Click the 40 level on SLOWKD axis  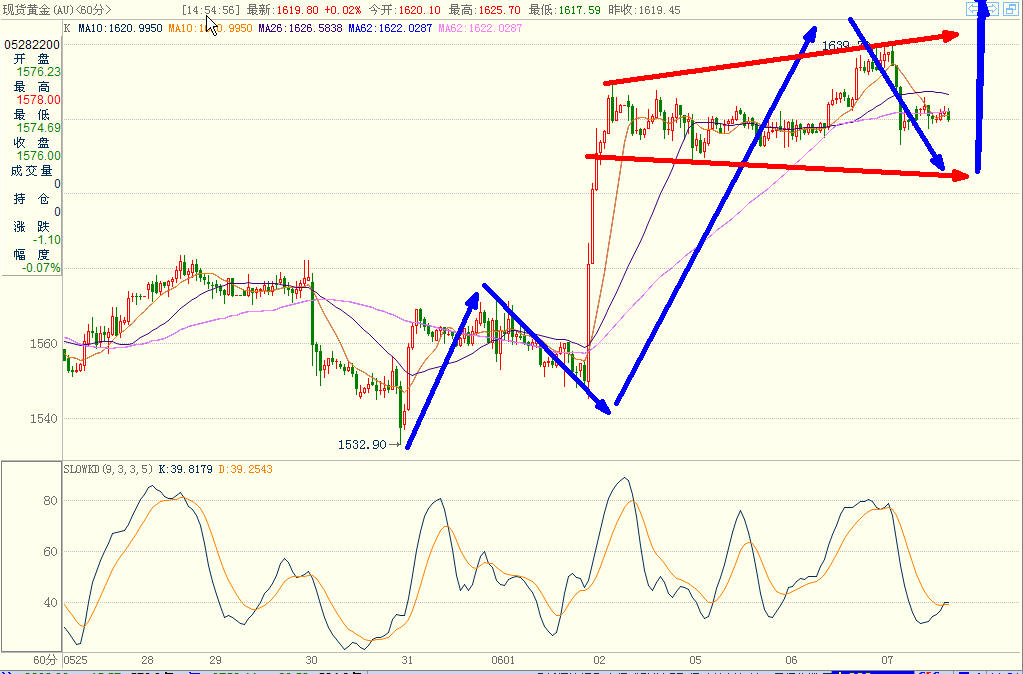coord(50,602)
